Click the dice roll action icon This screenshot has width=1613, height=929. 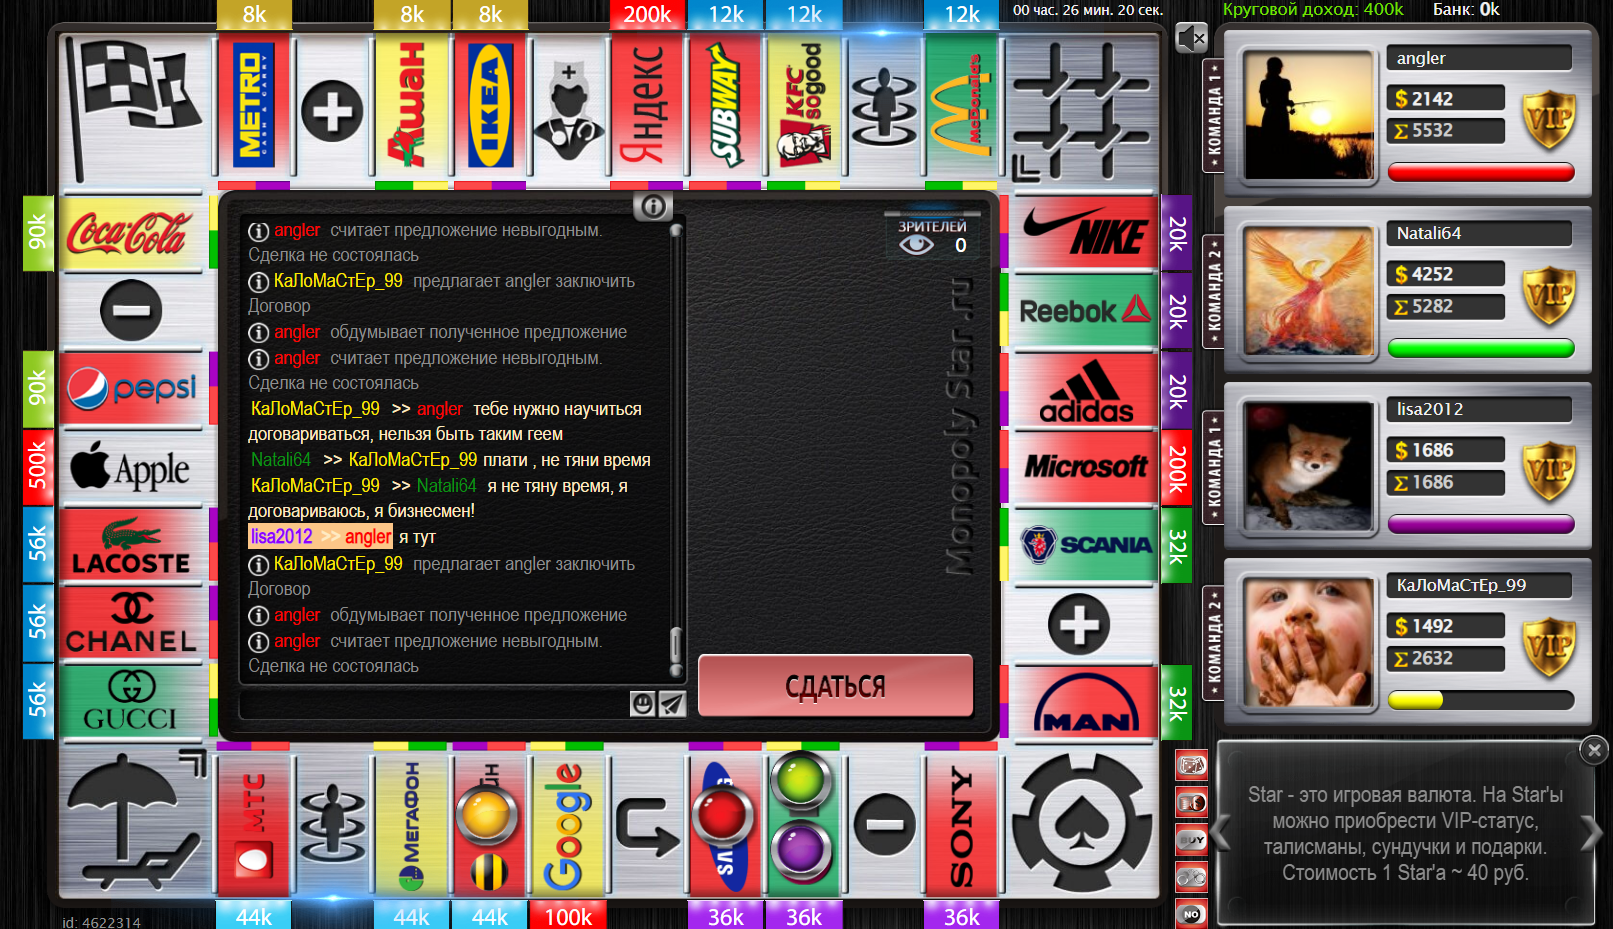1191,766
